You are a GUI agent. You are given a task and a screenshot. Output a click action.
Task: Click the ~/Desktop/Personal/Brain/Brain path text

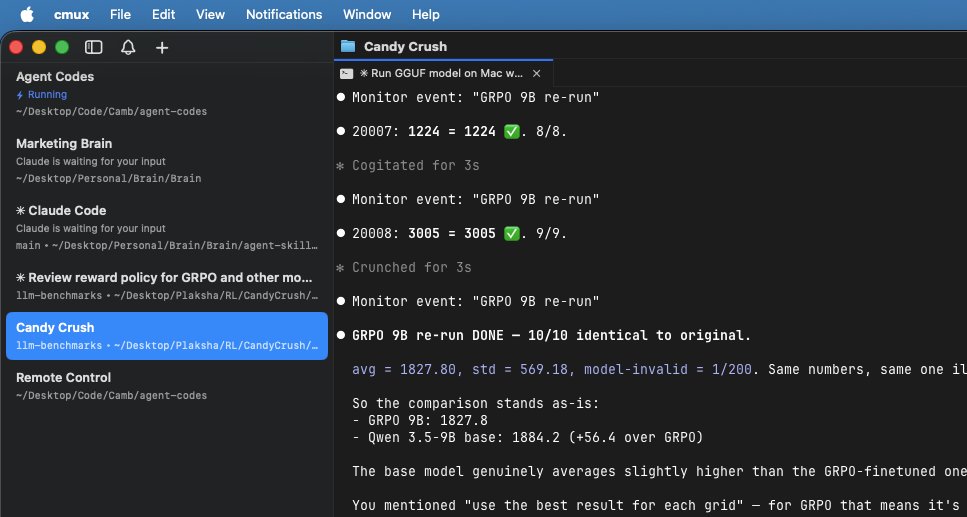[109, 178]
